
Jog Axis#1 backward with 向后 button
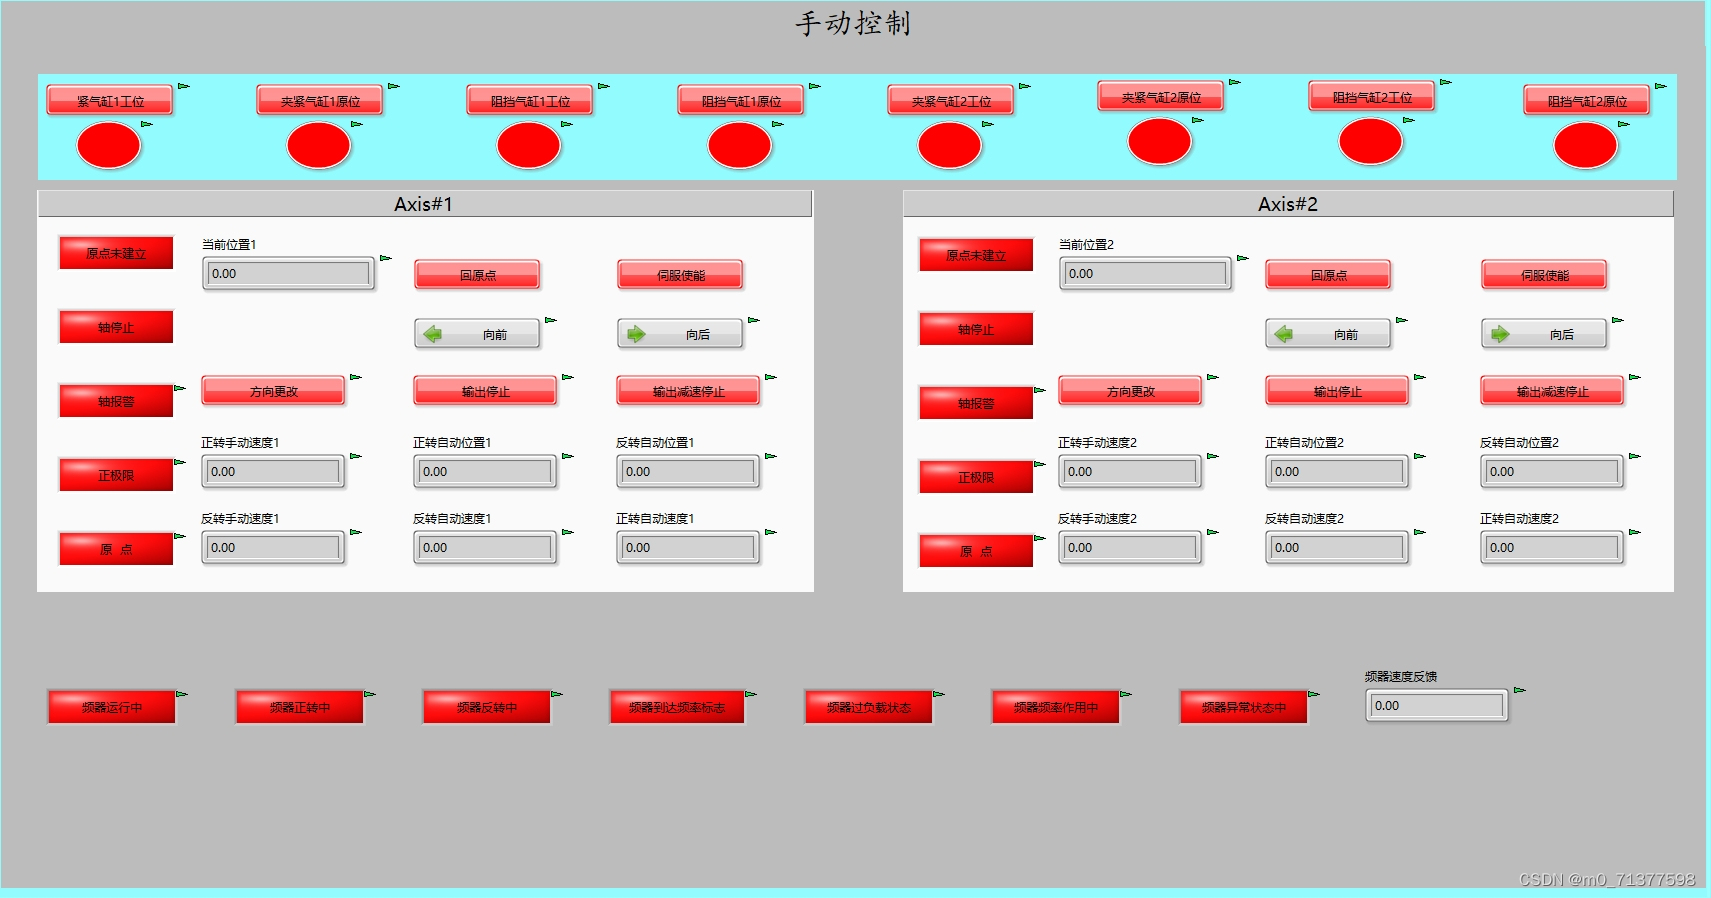tap(681, 334)
